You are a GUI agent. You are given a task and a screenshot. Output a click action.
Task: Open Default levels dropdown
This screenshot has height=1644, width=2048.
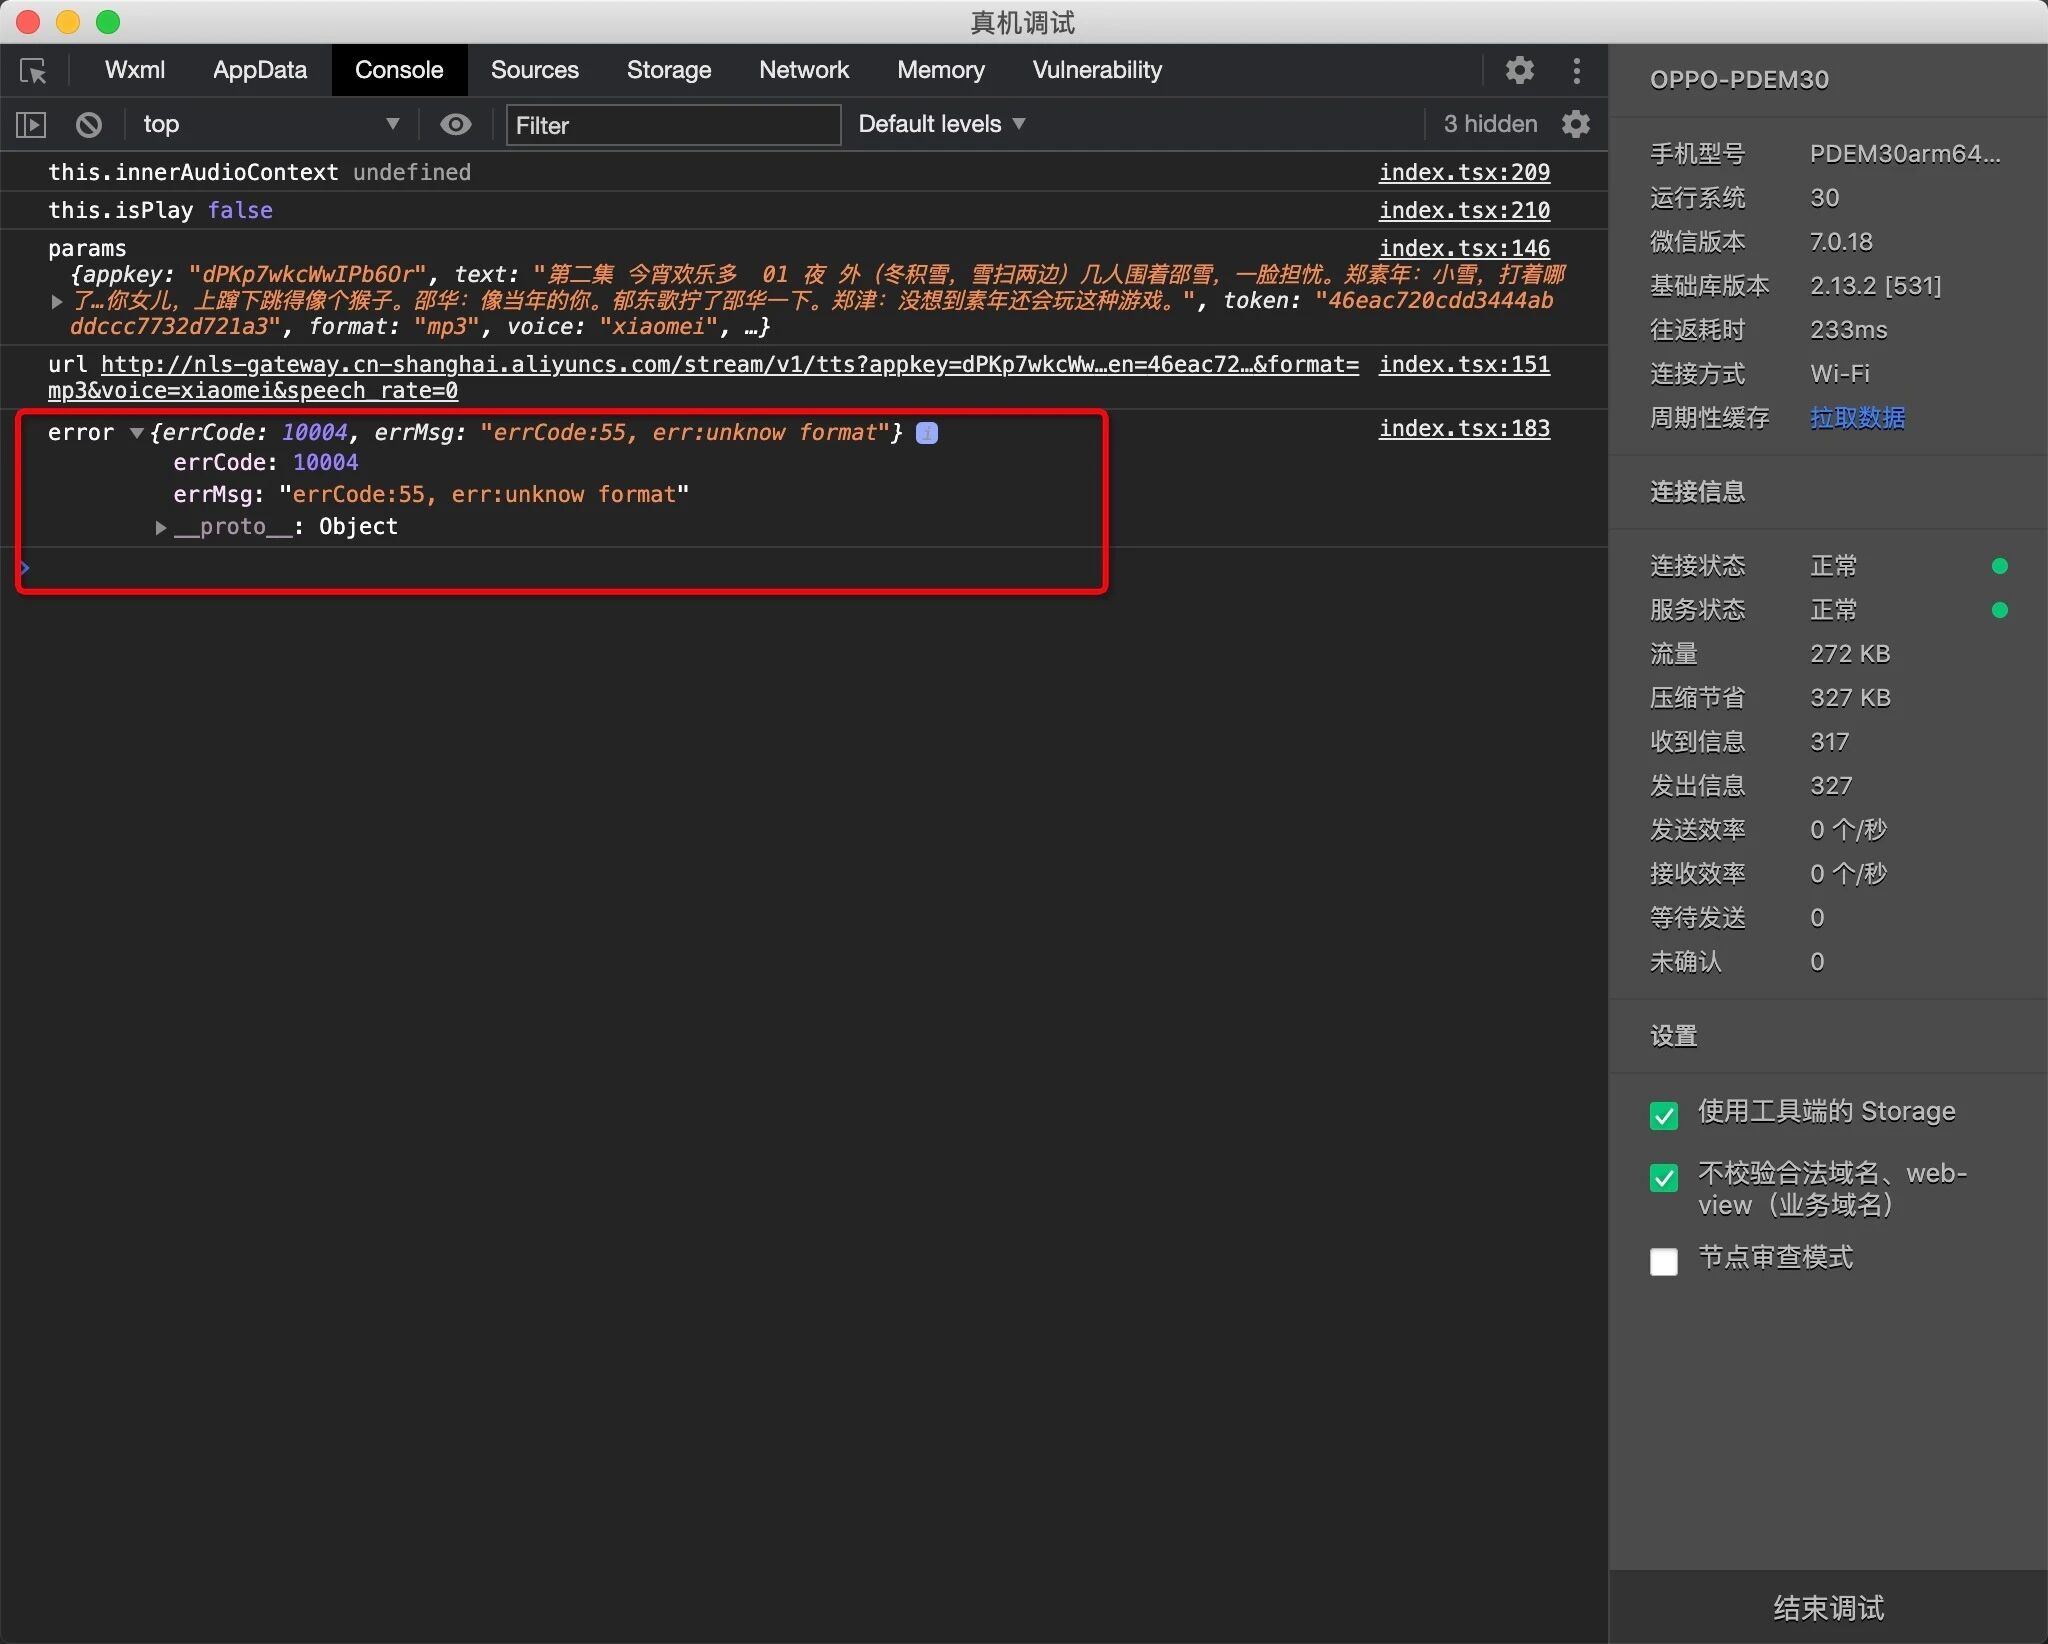click(941, 124)
